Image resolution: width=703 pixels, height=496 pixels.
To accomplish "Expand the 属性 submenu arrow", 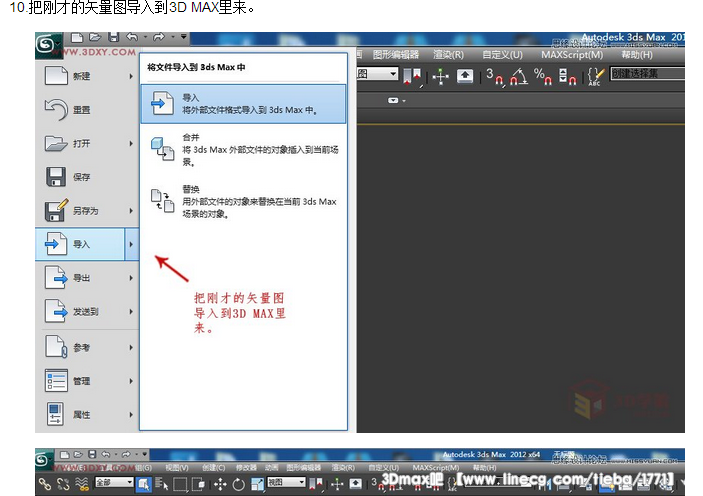I will point(131,415).
